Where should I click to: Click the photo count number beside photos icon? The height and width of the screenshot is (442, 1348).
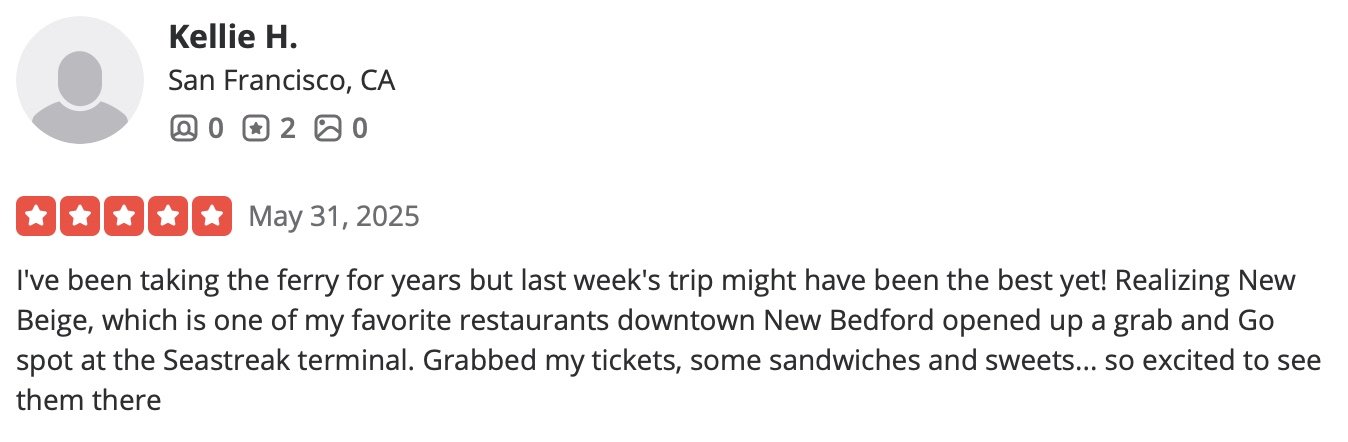click(359, 128)
